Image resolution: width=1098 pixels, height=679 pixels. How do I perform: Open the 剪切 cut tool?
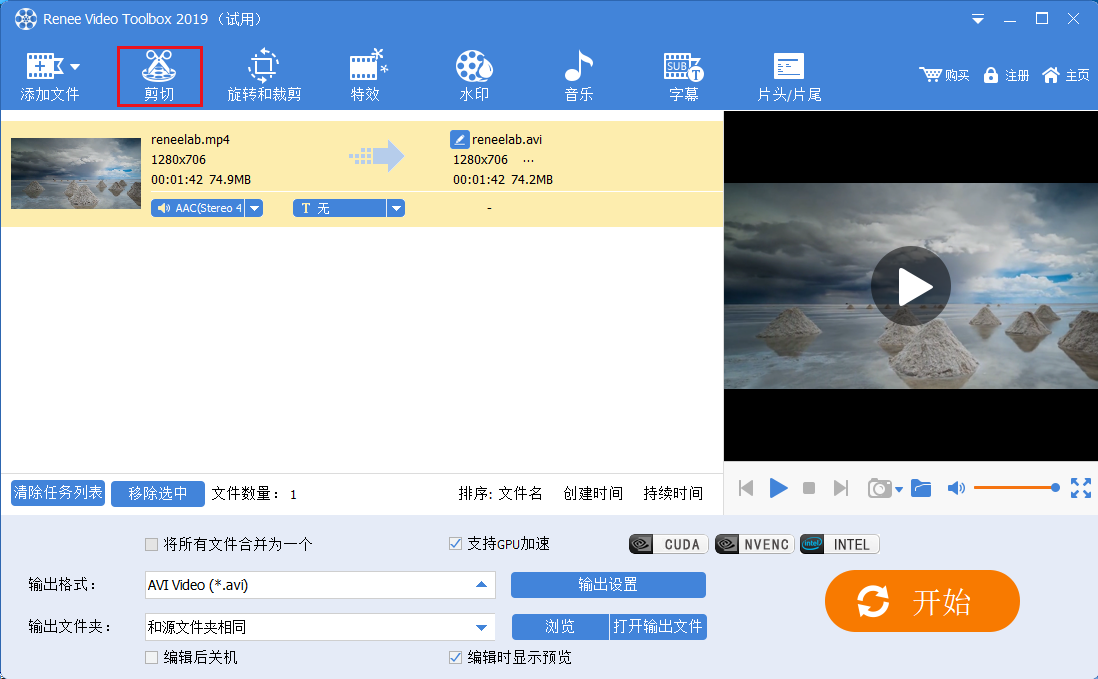click(159, 76)
